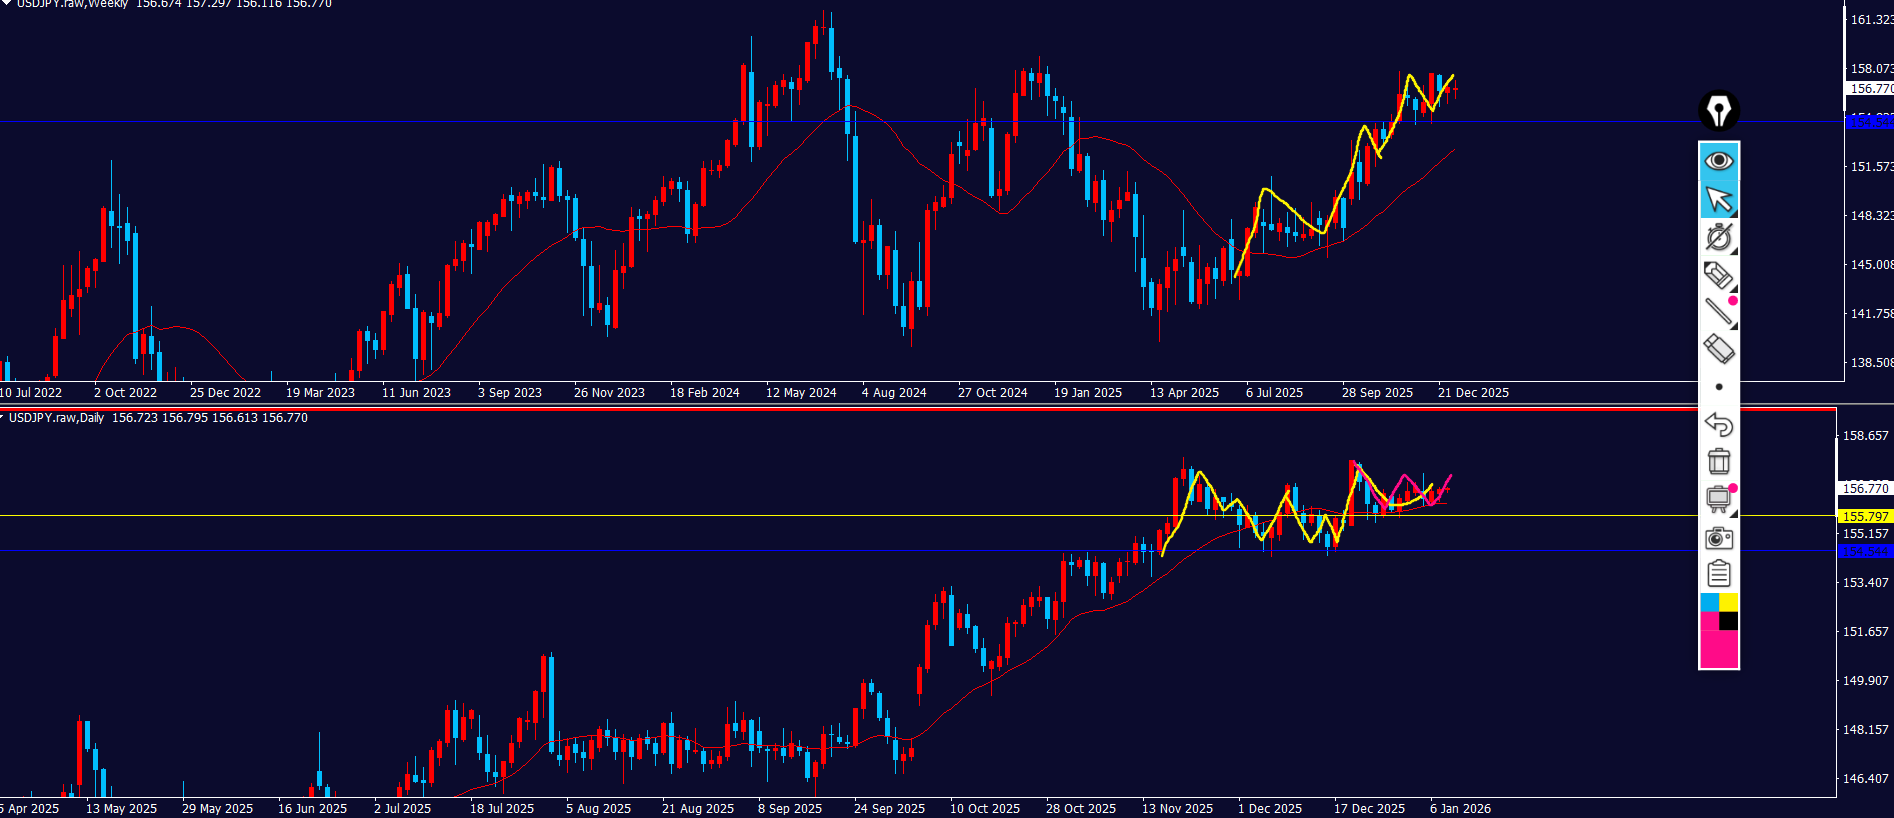The image size is (1894, 818).
Task: Click the yellow 155.797 price label
Action: click(1865, 516)
